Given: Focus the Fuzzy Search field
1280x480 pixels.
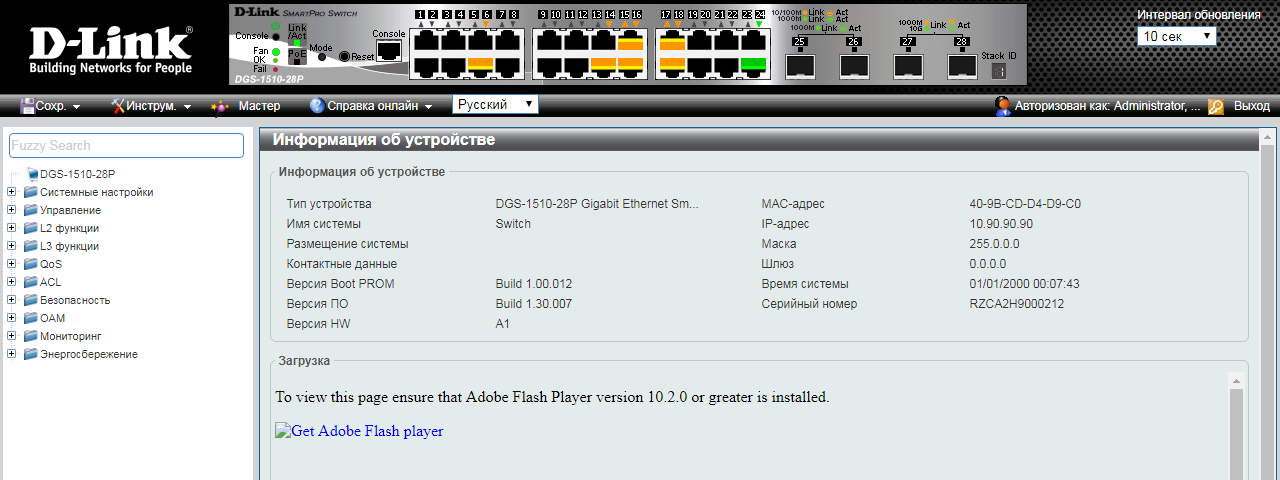Looking at the screenshot, I should pyautogui.click(x=126, y=145).
